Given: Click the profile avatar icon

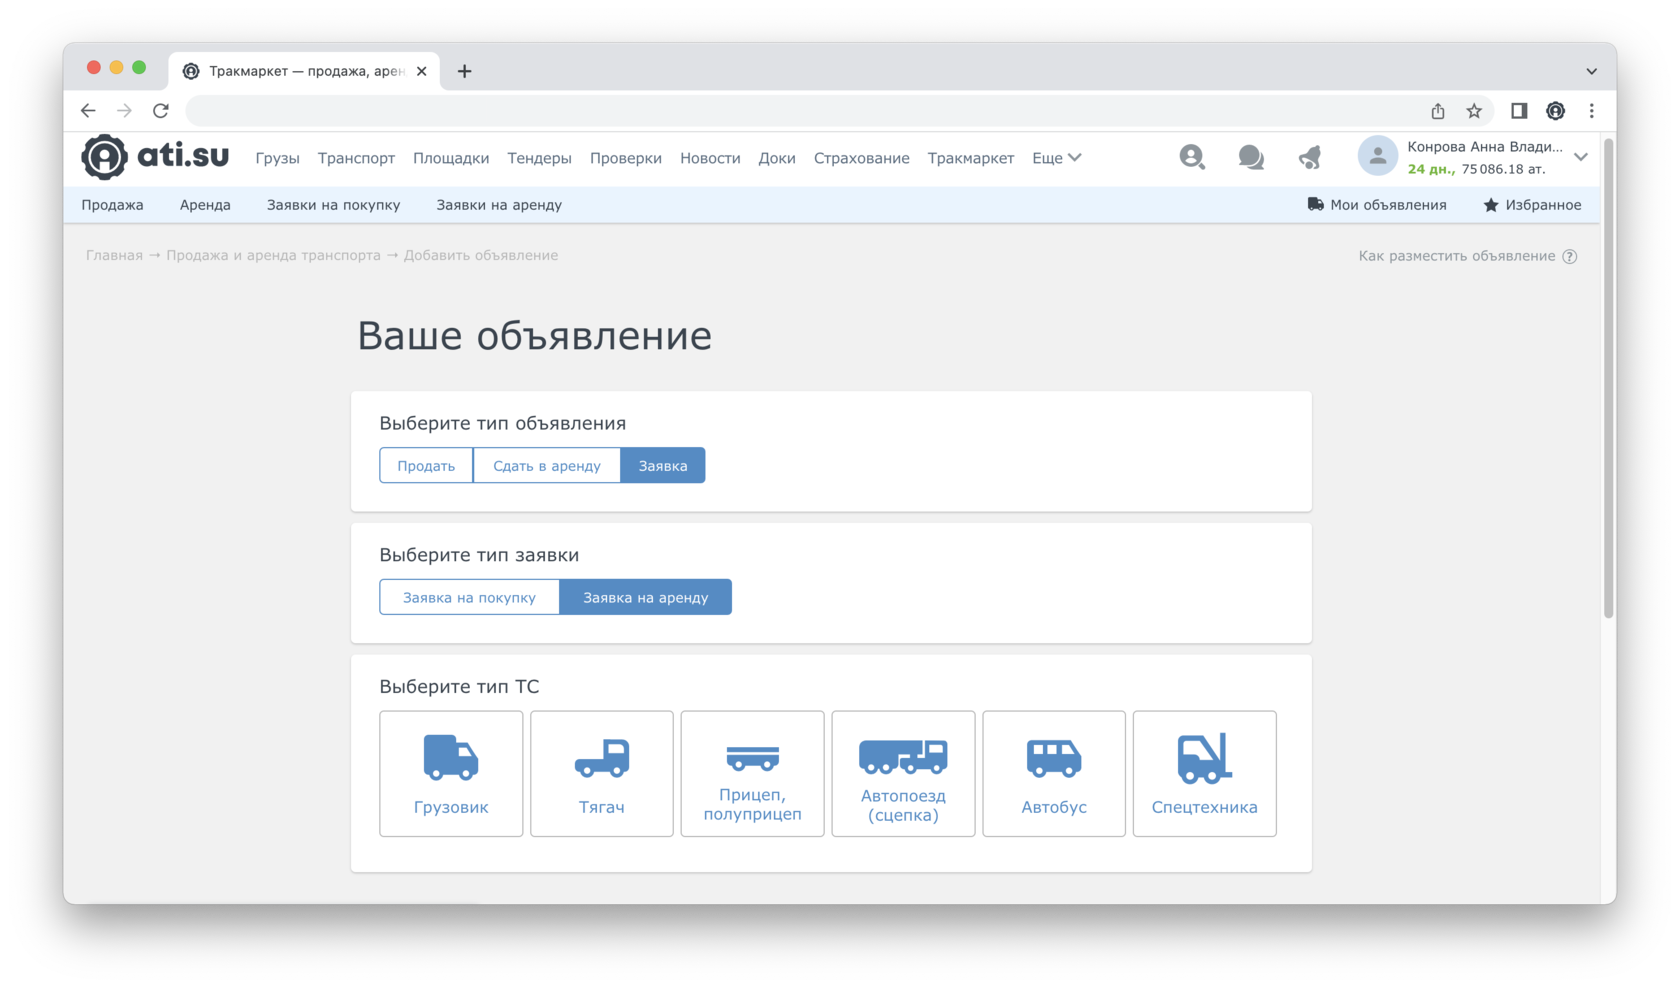Looking at the screenshot, I should pyautogui.click(x=1377, y=156).
